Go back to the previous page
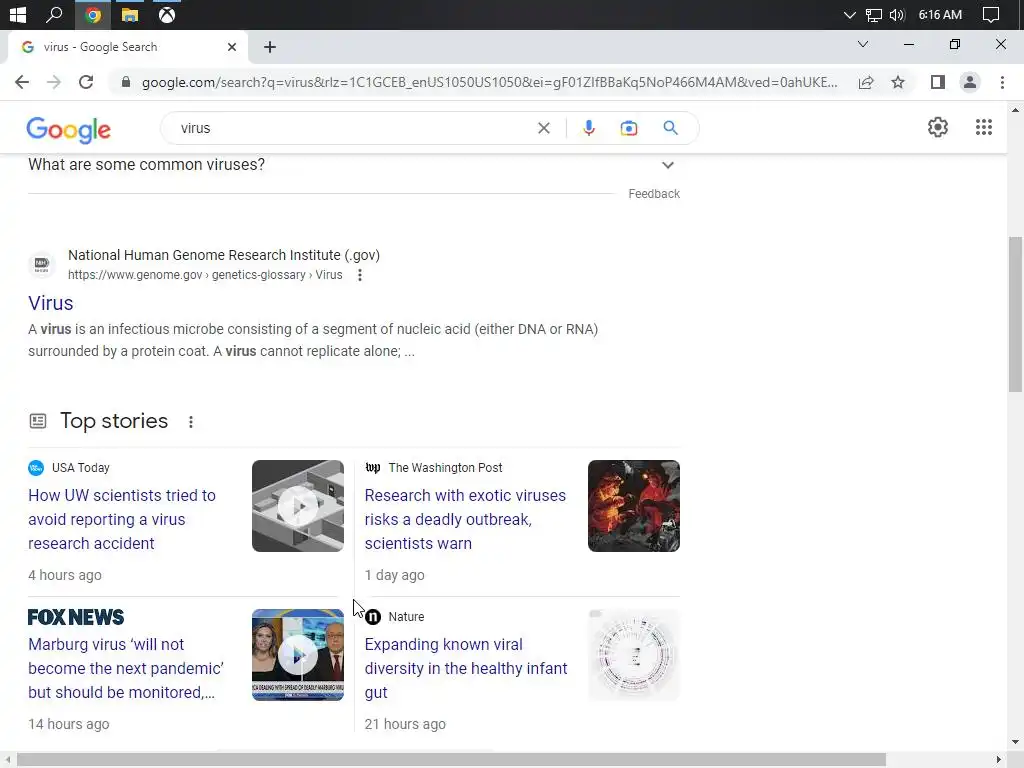The image size is (1024, 768). click(x=22, y=82)
